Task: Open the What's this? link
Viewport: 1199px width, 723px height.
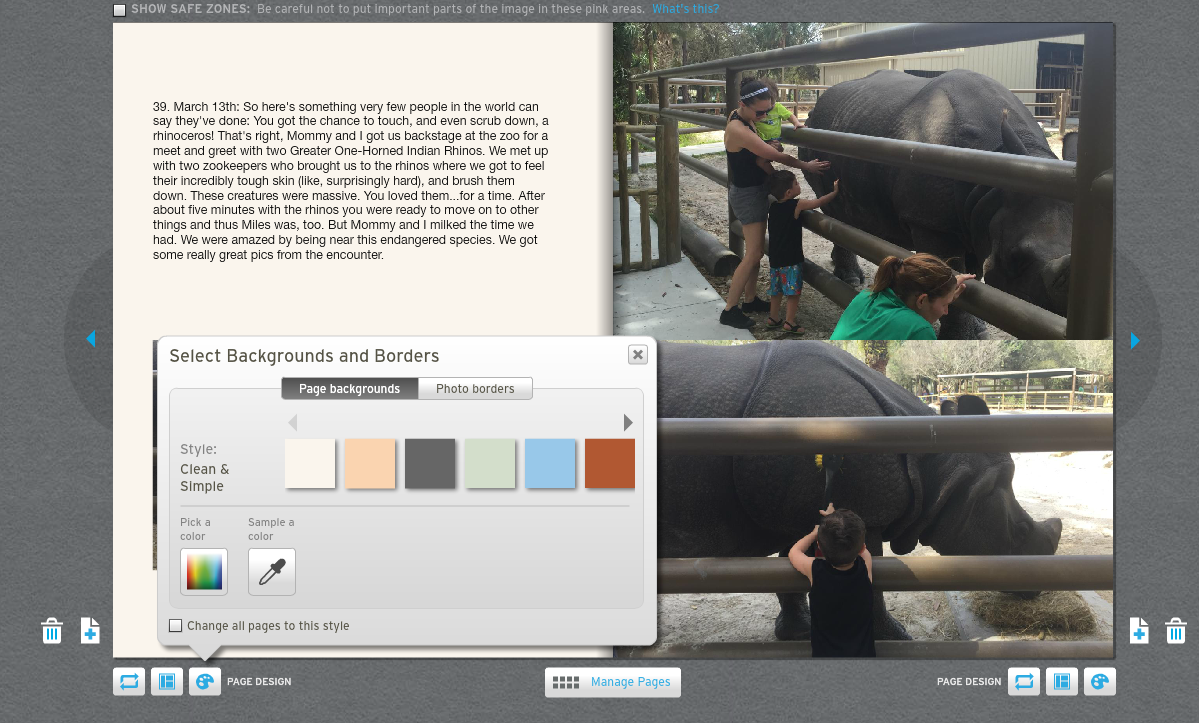Action: tap(685, 9)
